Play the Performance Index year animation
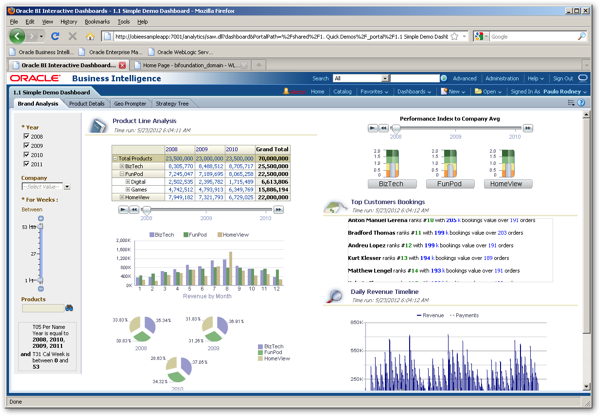Screen dimensions: 600x416 tap(373, 128)
